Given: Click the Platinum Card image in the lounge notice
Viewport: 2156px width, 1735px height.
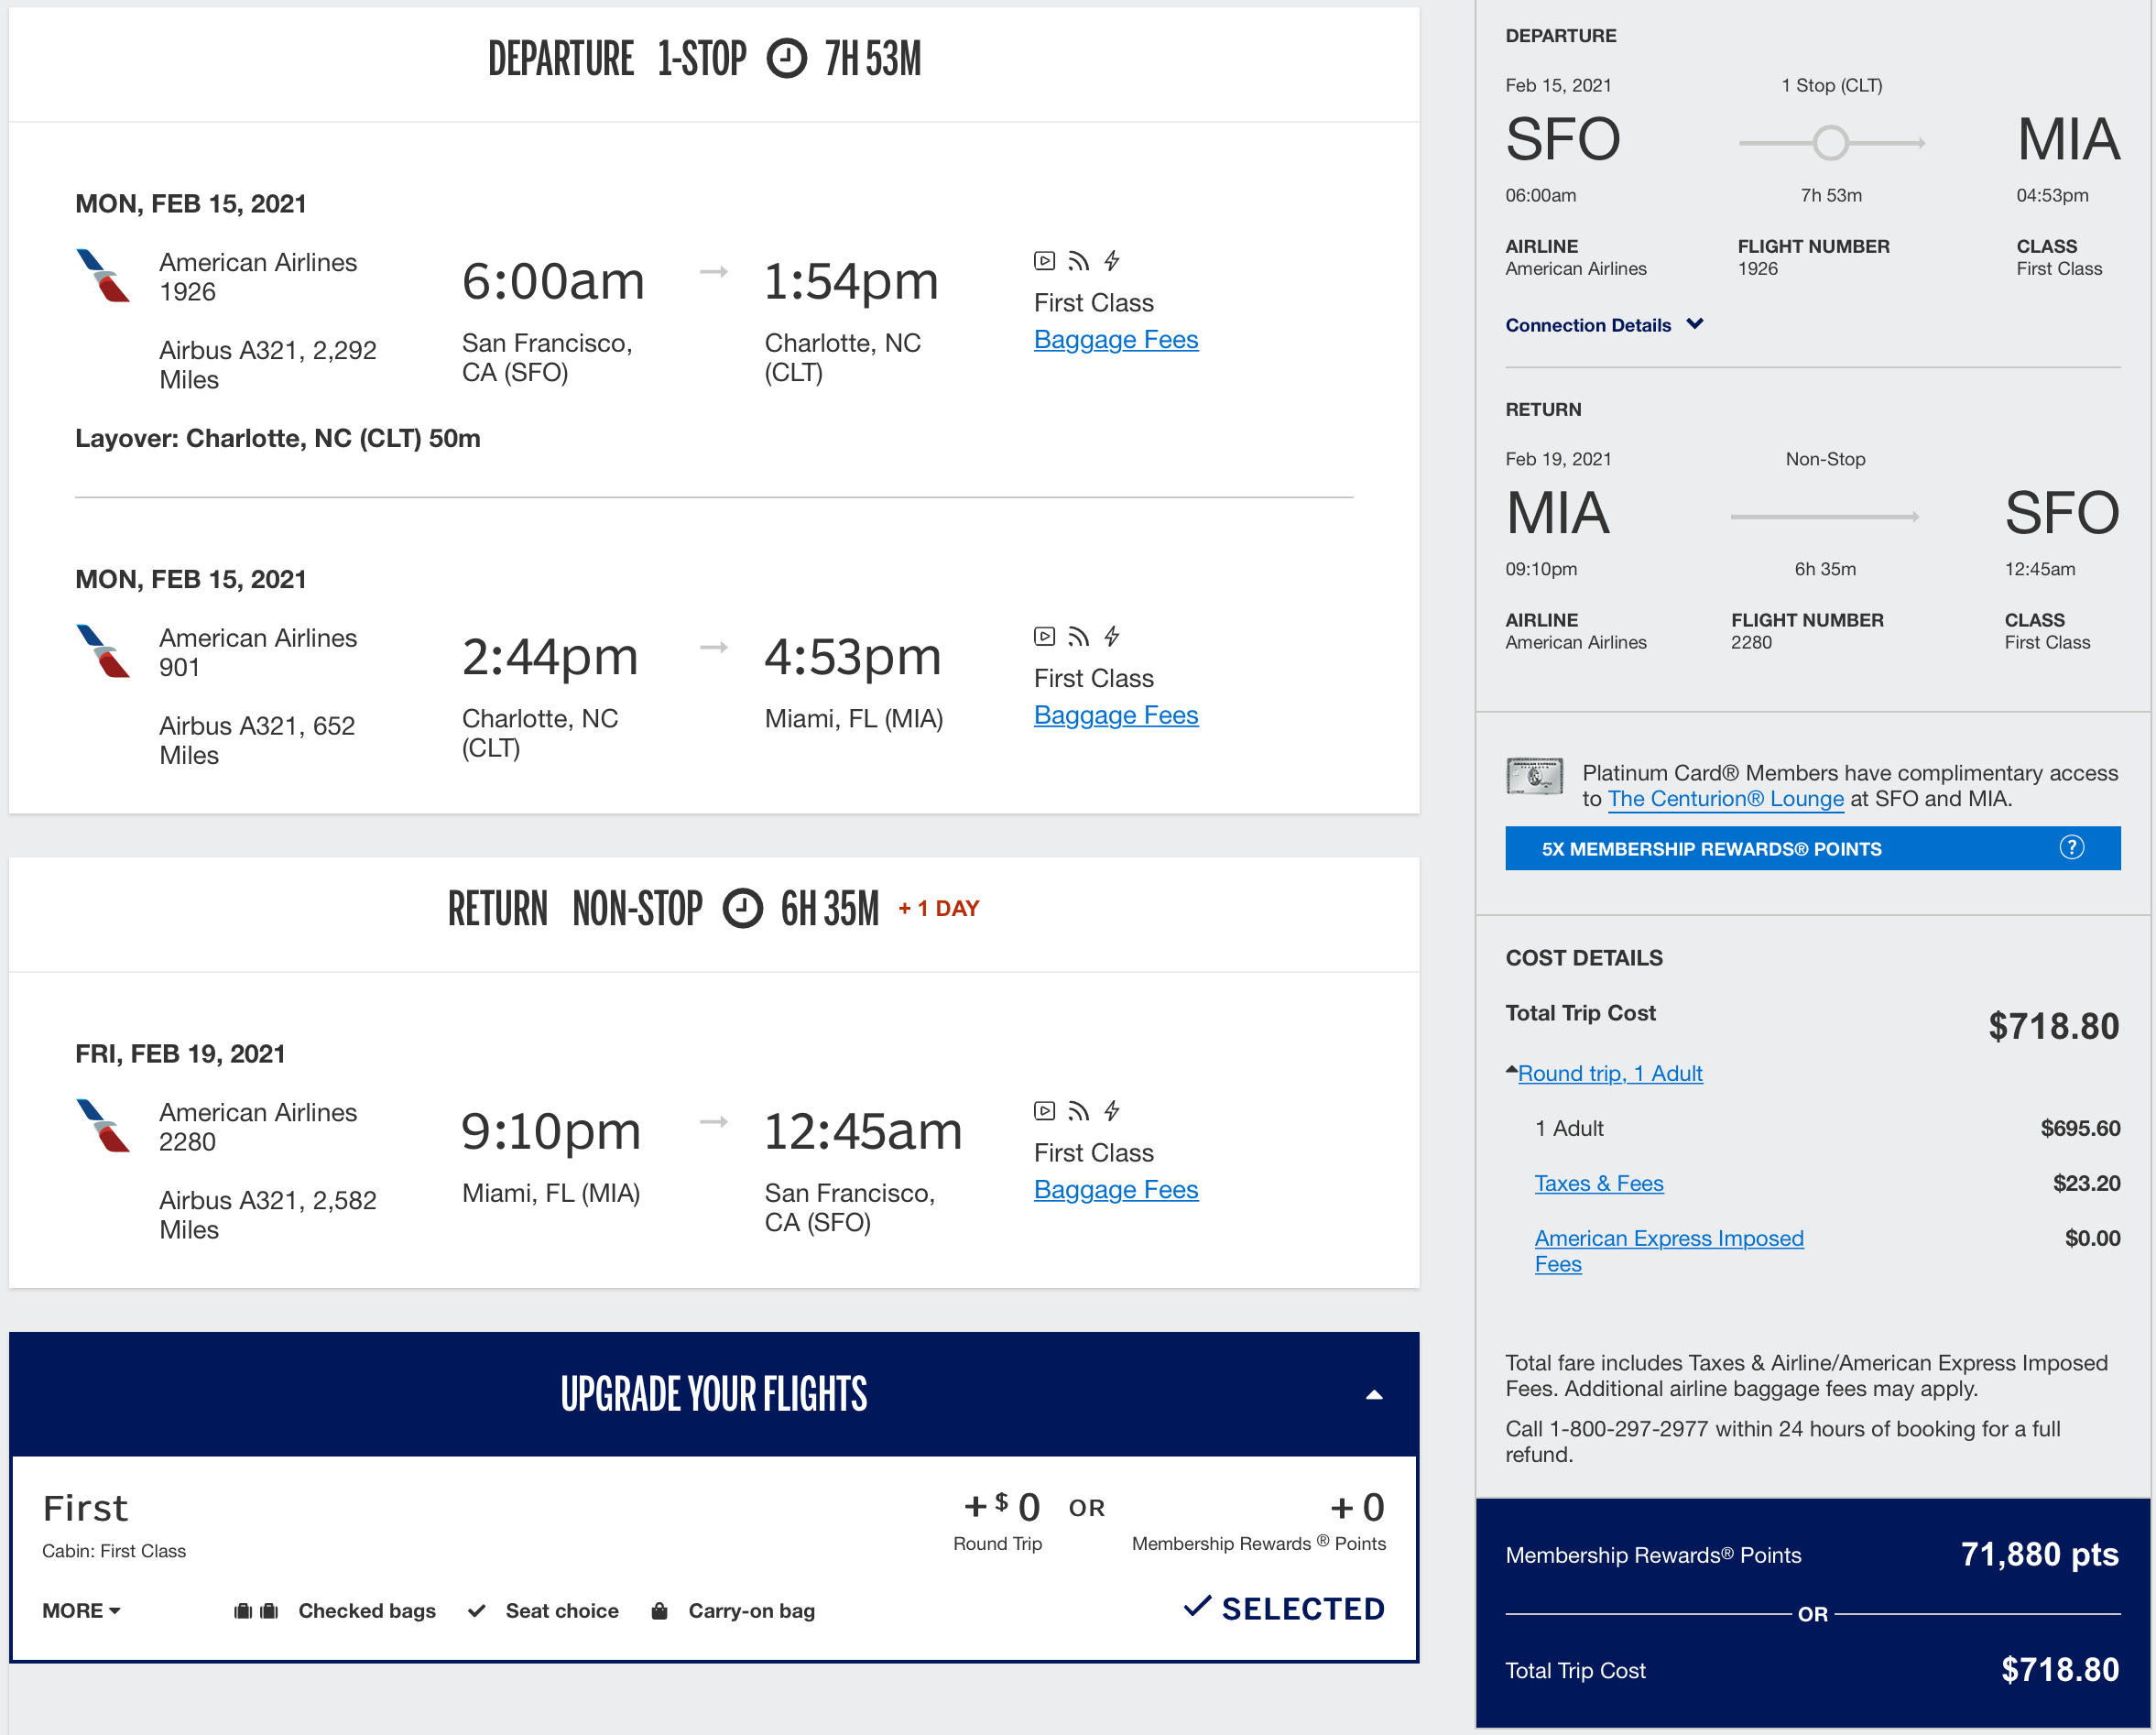Looking at the screenshot, I should coord(1533,776).
